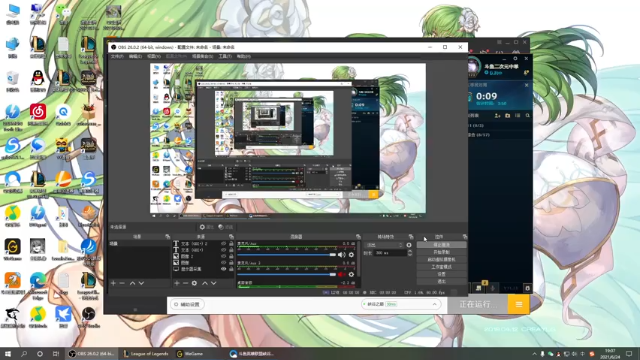The height and width of the screenshot is (360, 640).
Task: Open gear settings for first mixer channel
Action: tap(351, 255)
